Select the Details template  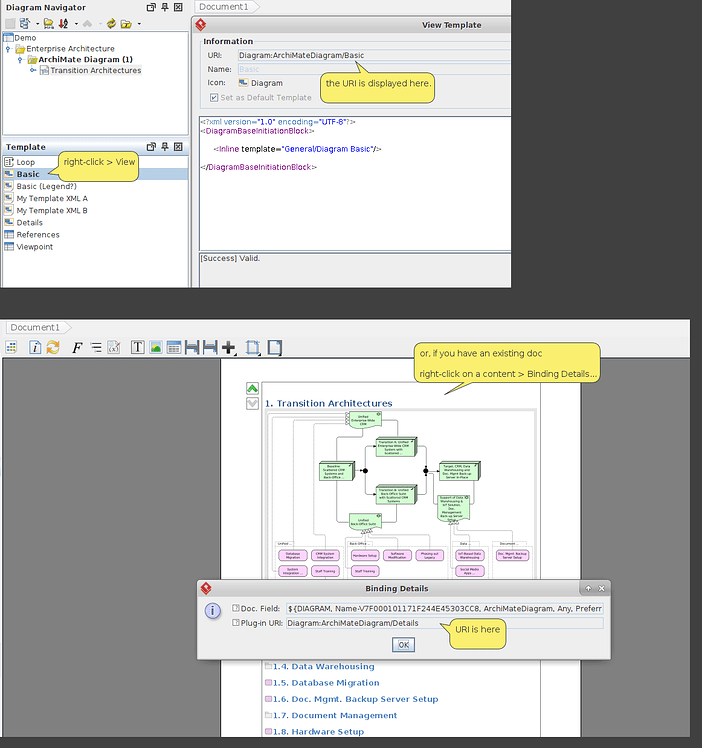tap(30, 223)
